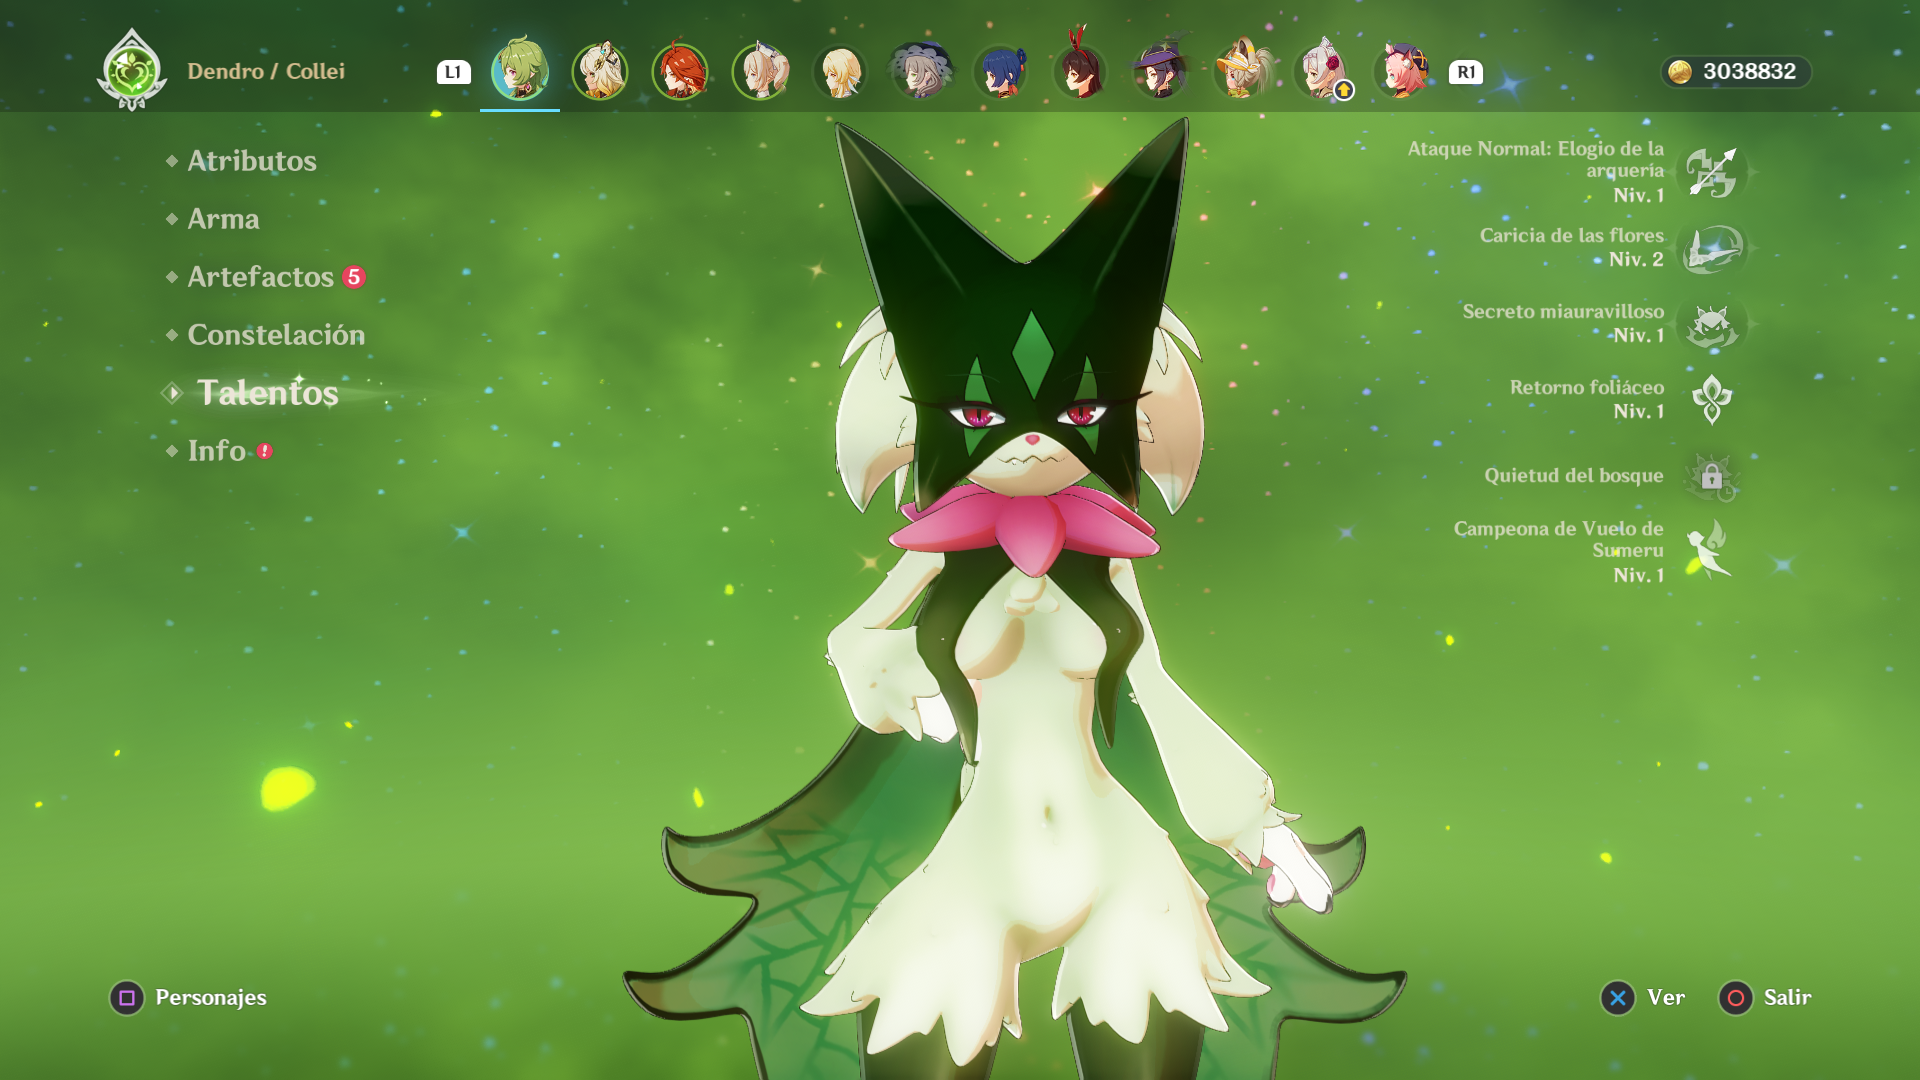This screenshot has width=1920, height=1080.
Task: Select the grey-haired character with dark hat
Action: point(920,71)
